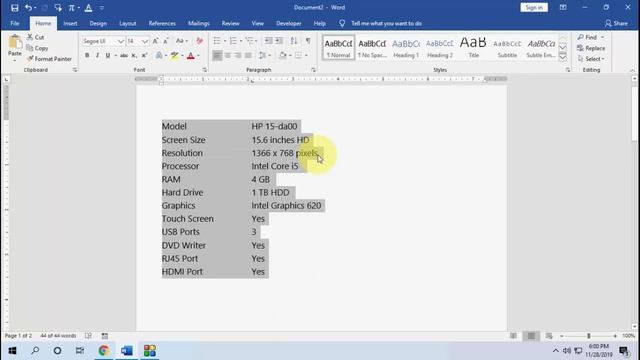Center the selected text
The width and height of the screenshot is (640, 360).
[x=228, y=56]
